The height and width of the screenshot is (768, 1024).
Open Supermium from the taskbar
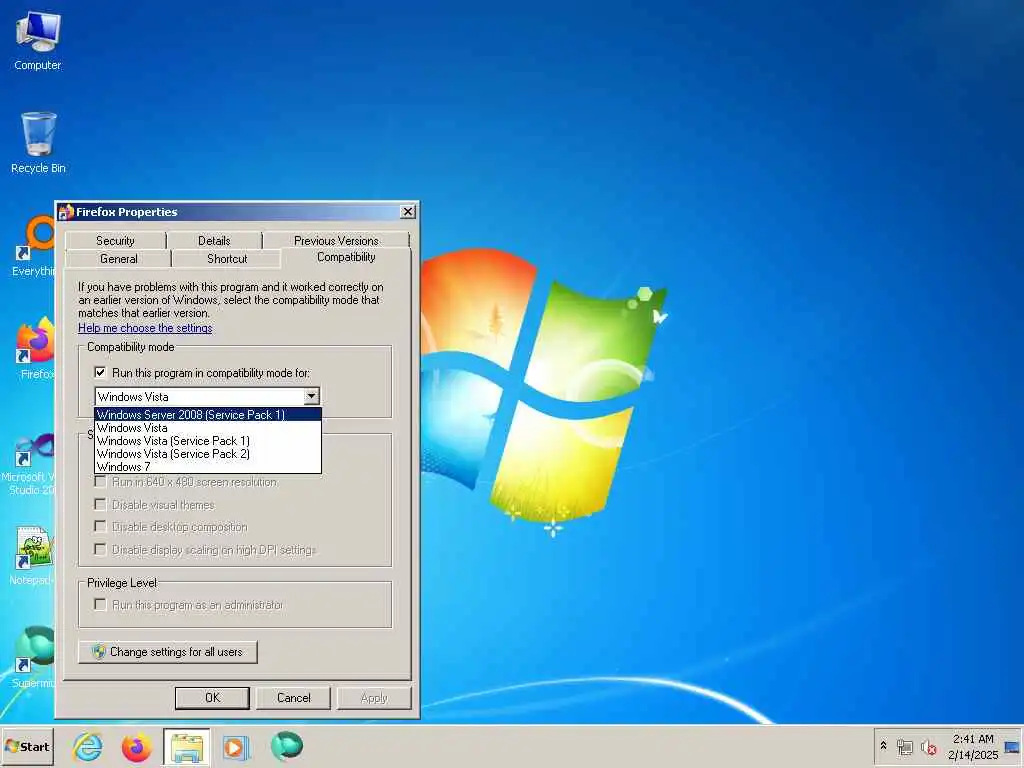(286, 746)
